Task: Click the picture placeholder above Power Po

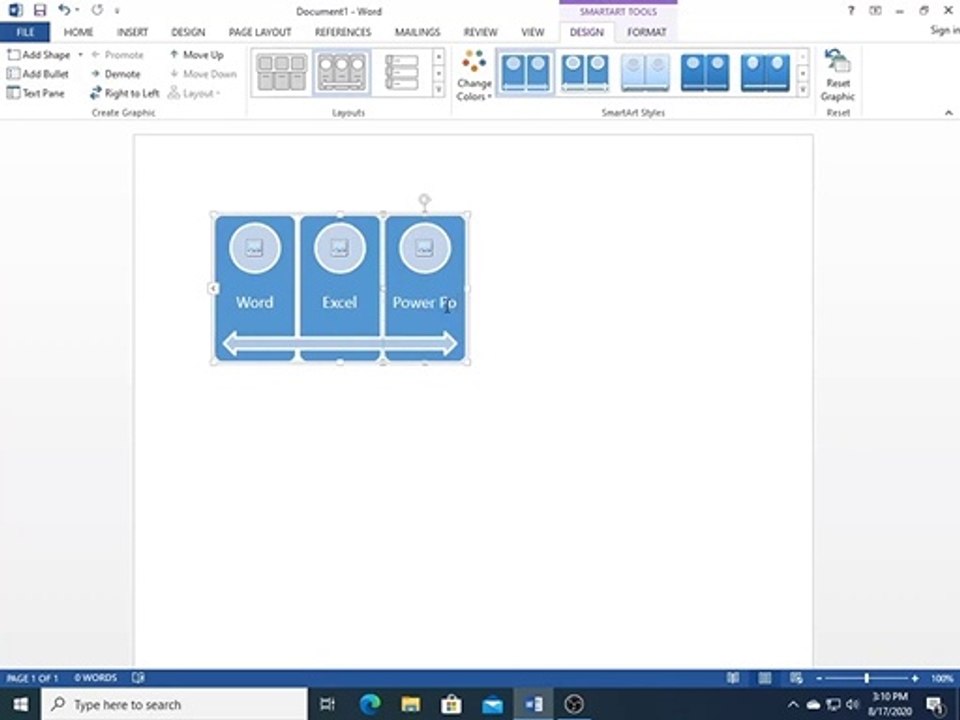Action: tap(424, 248)
